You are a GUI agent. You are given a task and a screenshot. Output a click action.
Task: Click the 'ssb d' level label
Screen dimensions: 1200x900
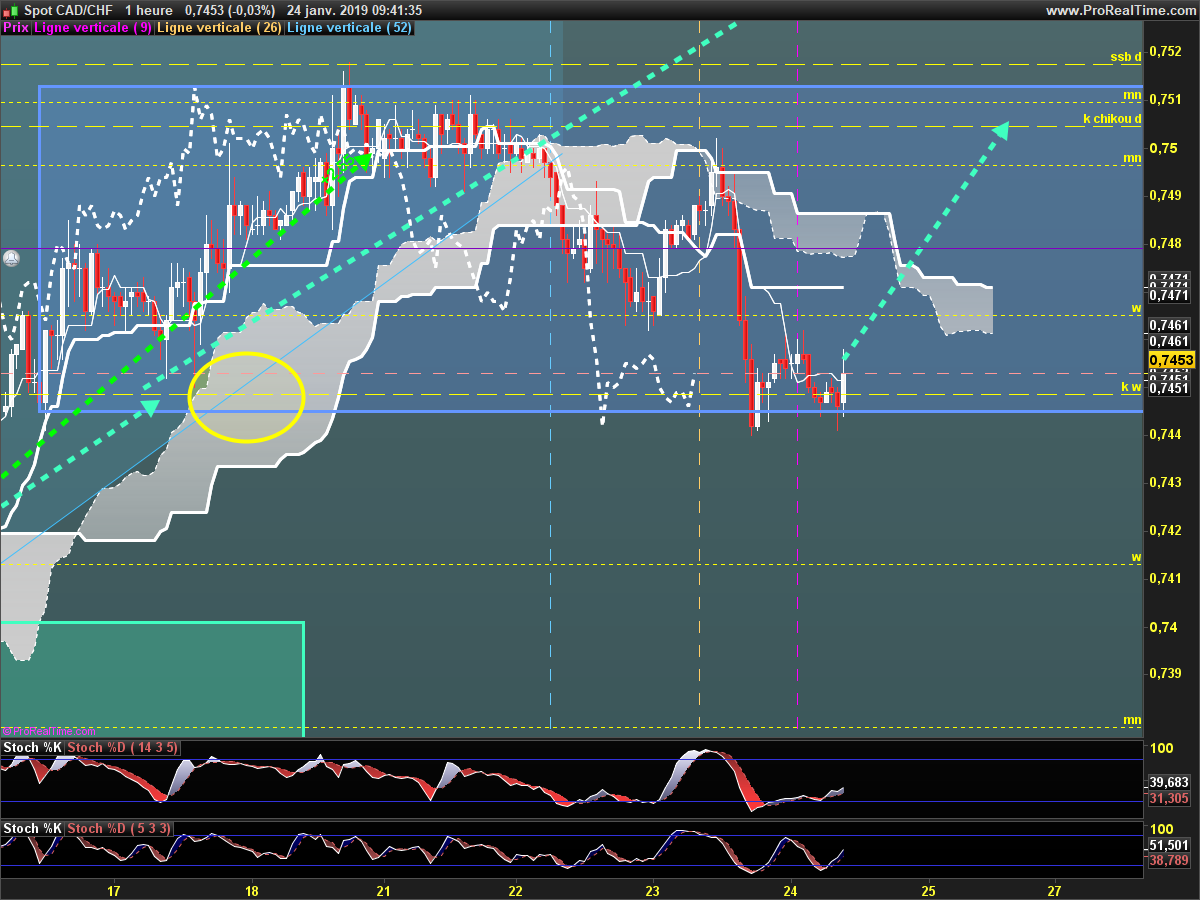click(1125, 57)
